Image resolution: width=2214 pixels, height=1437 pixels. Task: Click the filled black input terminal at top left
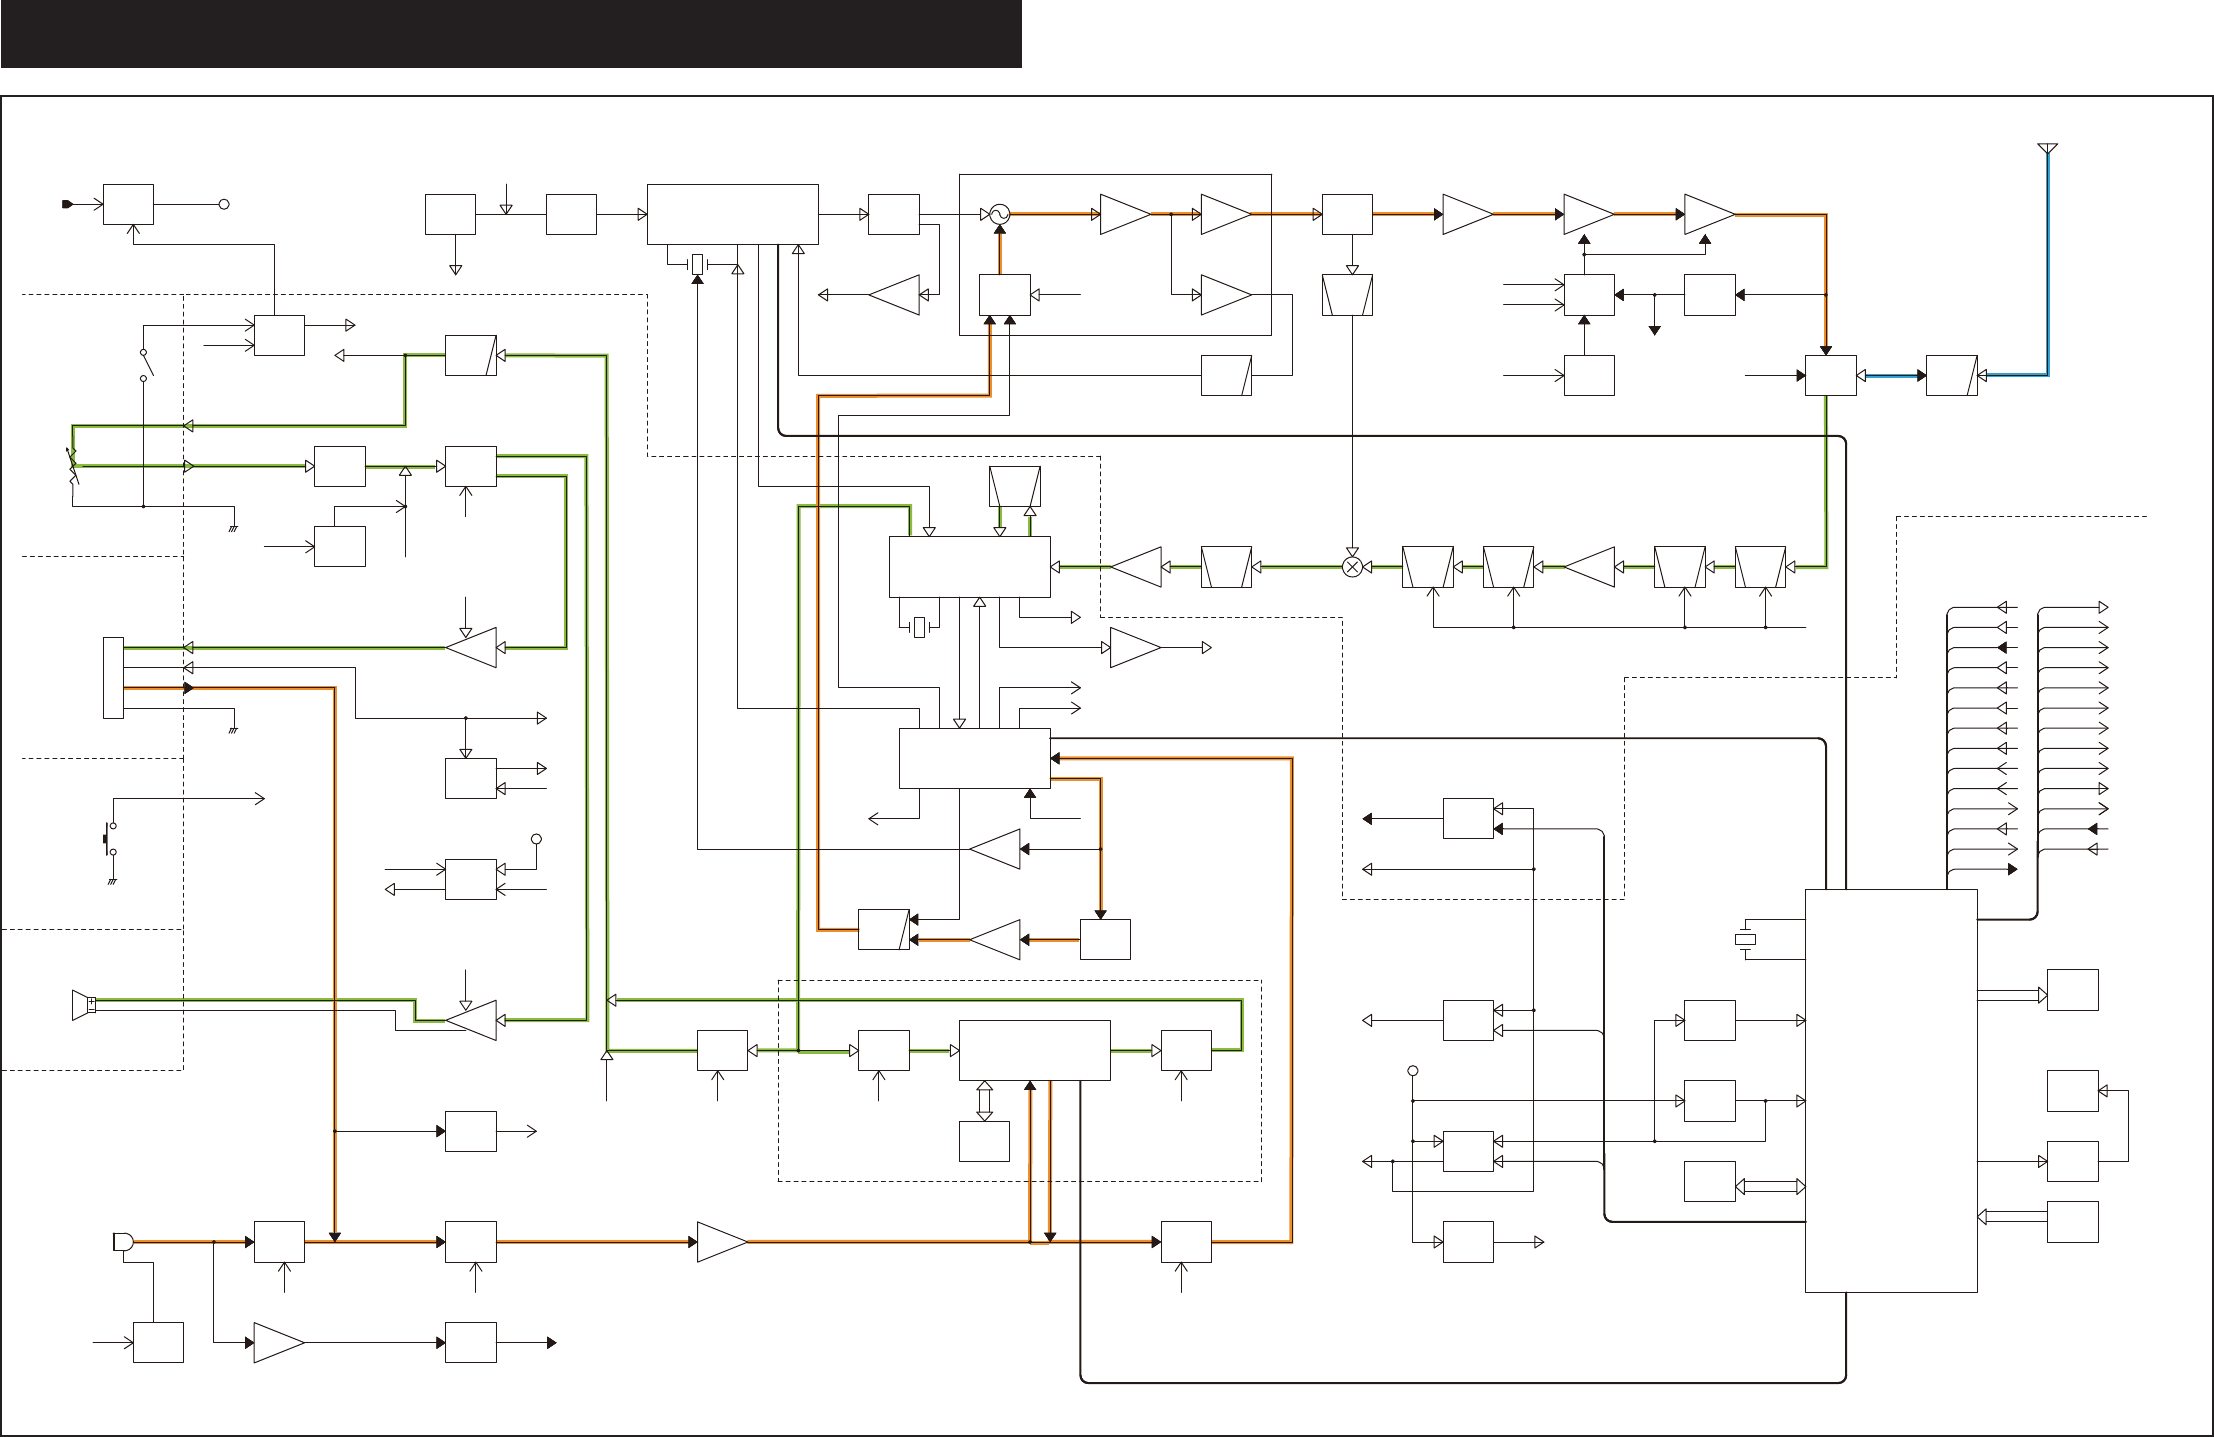pos(67,204)
